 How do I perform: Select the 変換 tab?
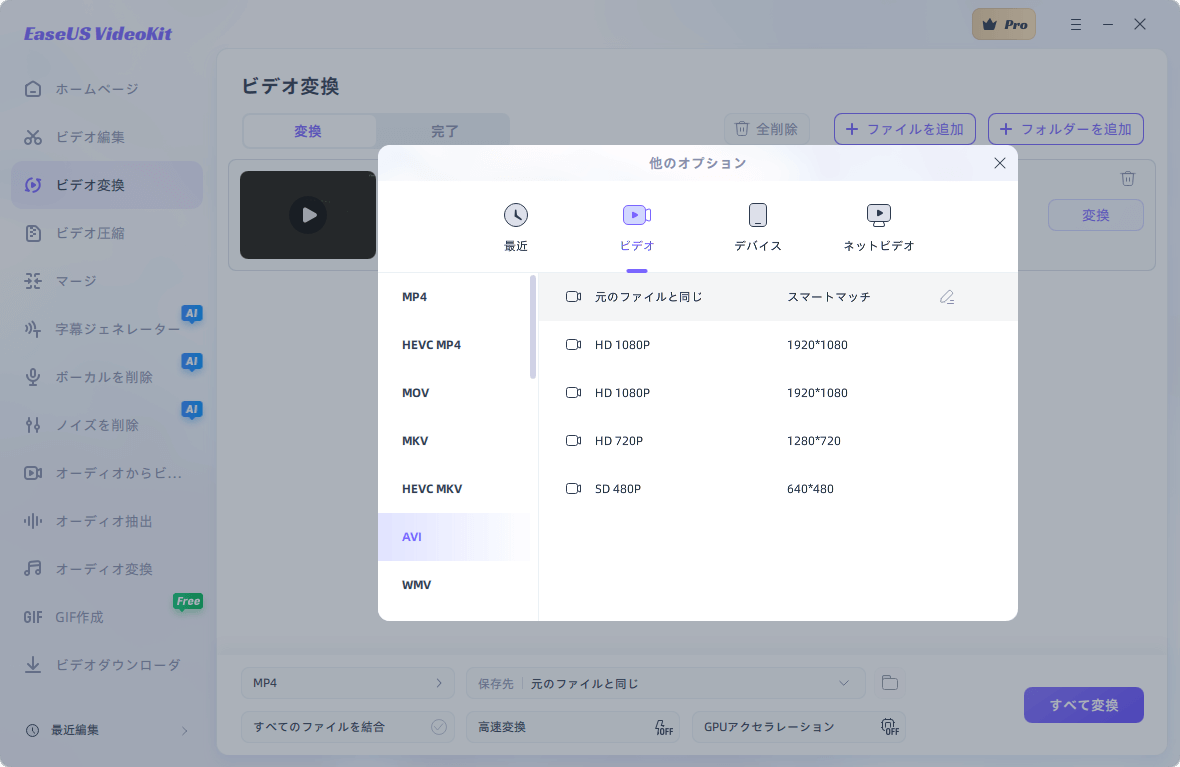point(309,131)
